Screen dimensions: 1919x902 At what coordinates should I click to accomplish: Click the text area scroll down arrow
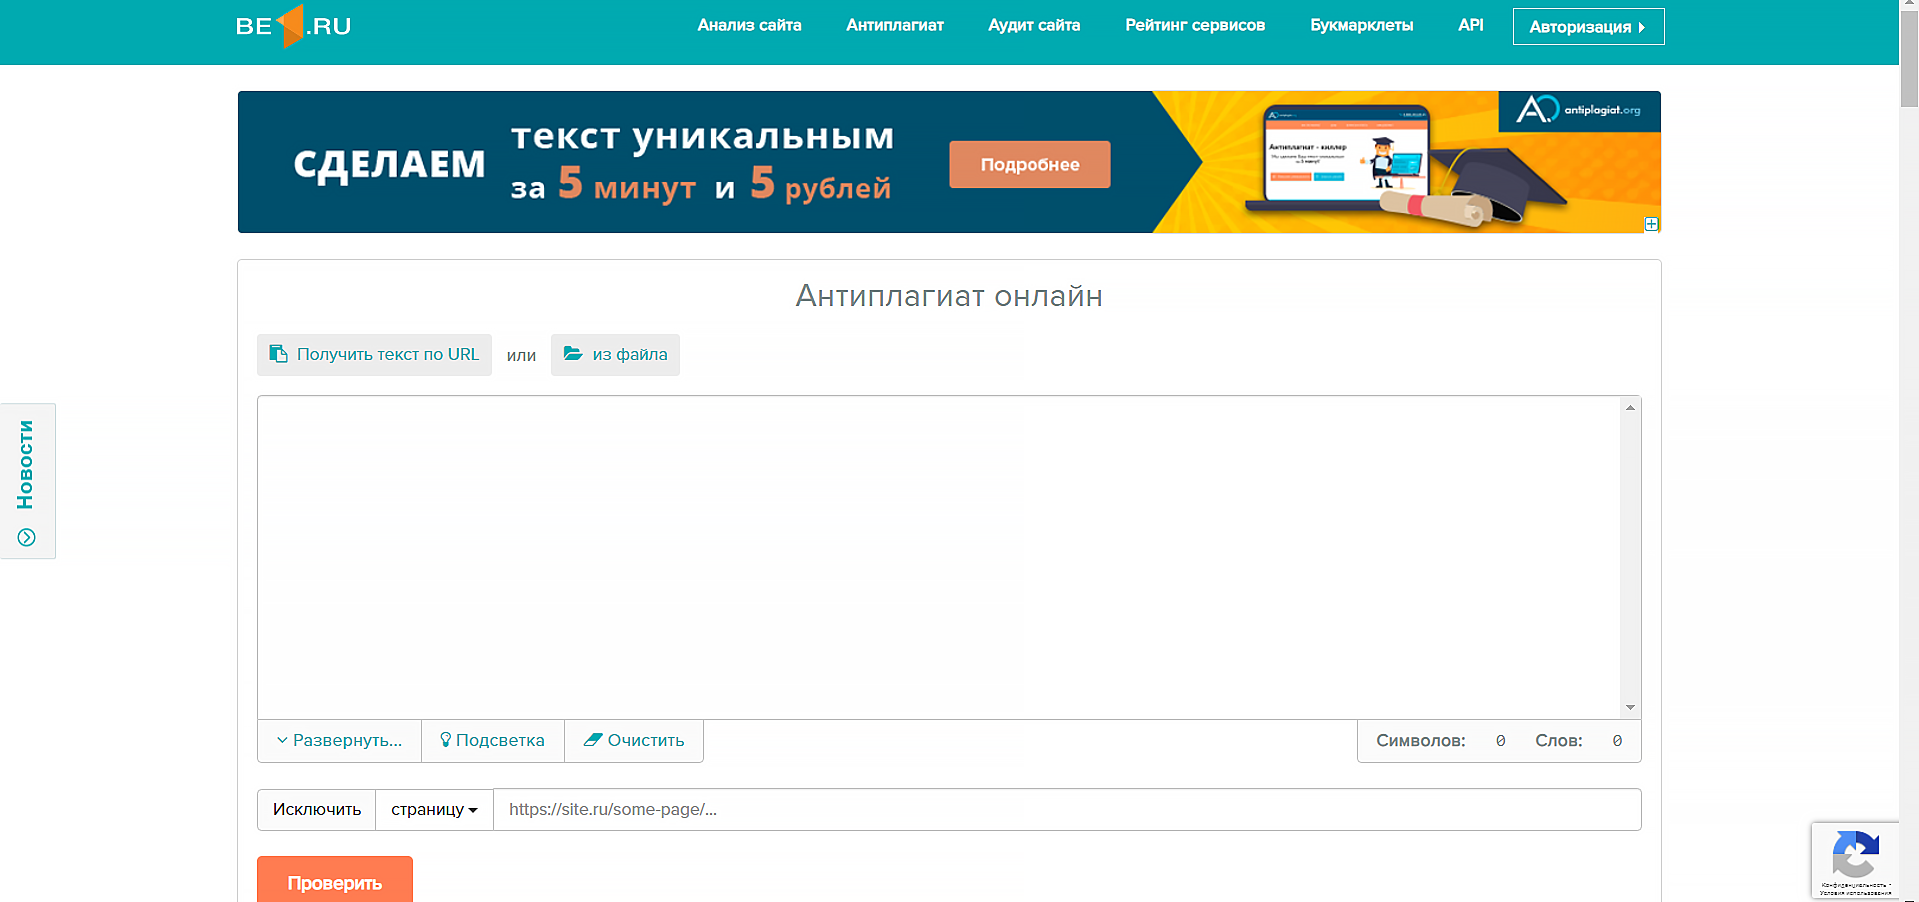pyautogui.click(x=1631, y=708)
